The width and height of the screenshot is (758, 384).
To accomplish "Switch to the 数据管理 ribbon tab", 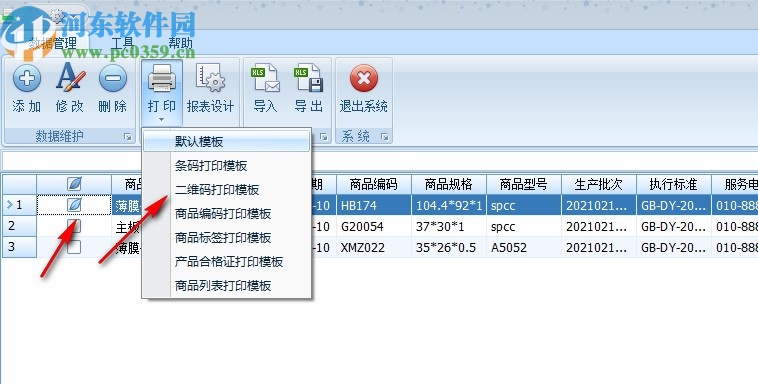I will tap(52, 44).
